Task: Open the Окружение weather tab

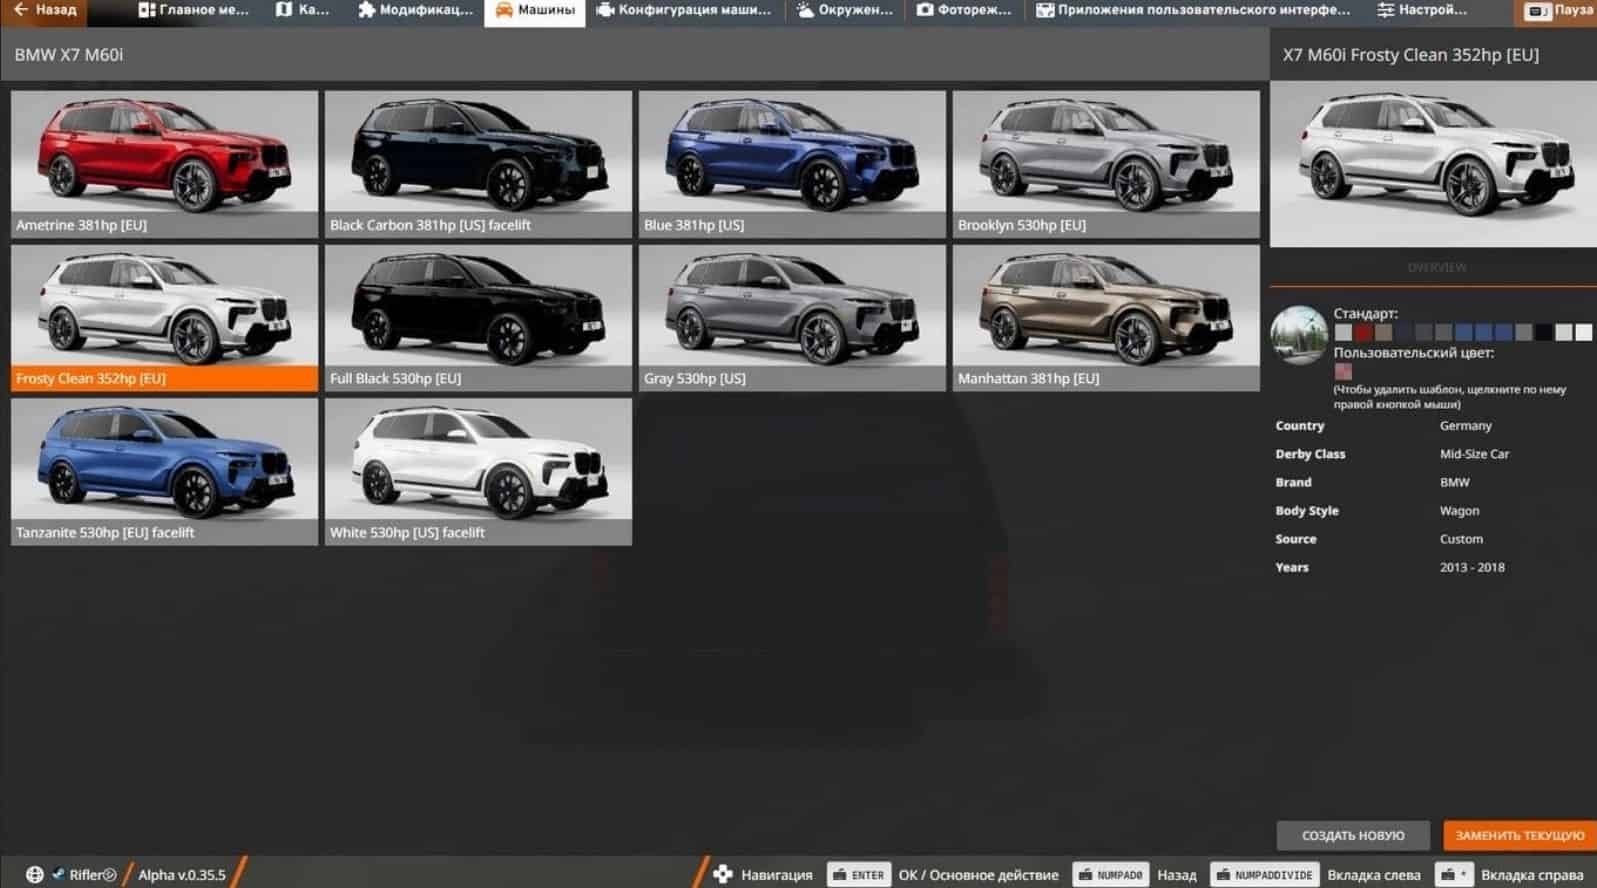Action: click(844, 10)
